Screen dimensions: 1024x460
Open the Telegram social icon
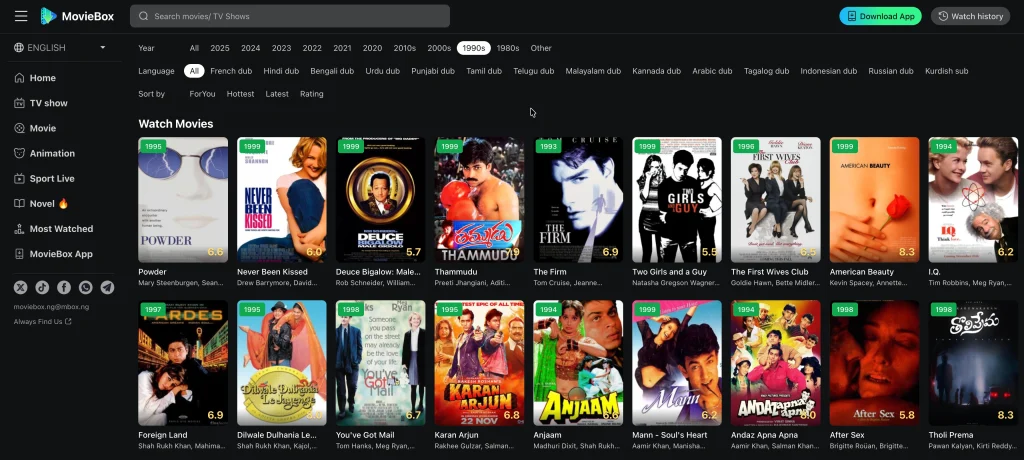(107, 287)
